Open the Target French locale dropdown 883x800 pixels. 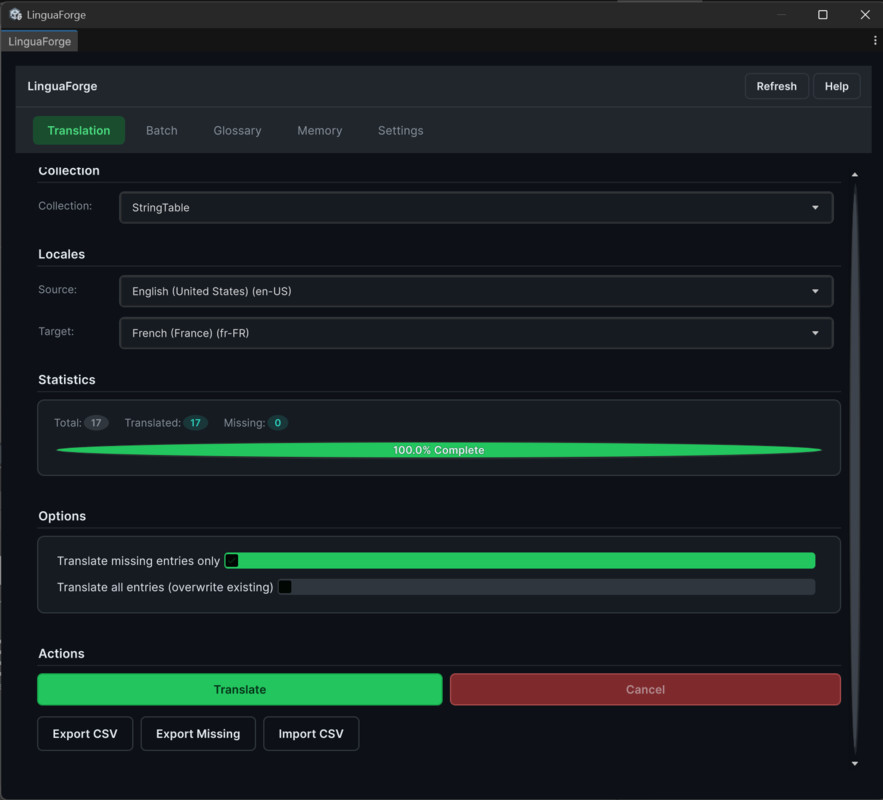(x=475, y=332)
